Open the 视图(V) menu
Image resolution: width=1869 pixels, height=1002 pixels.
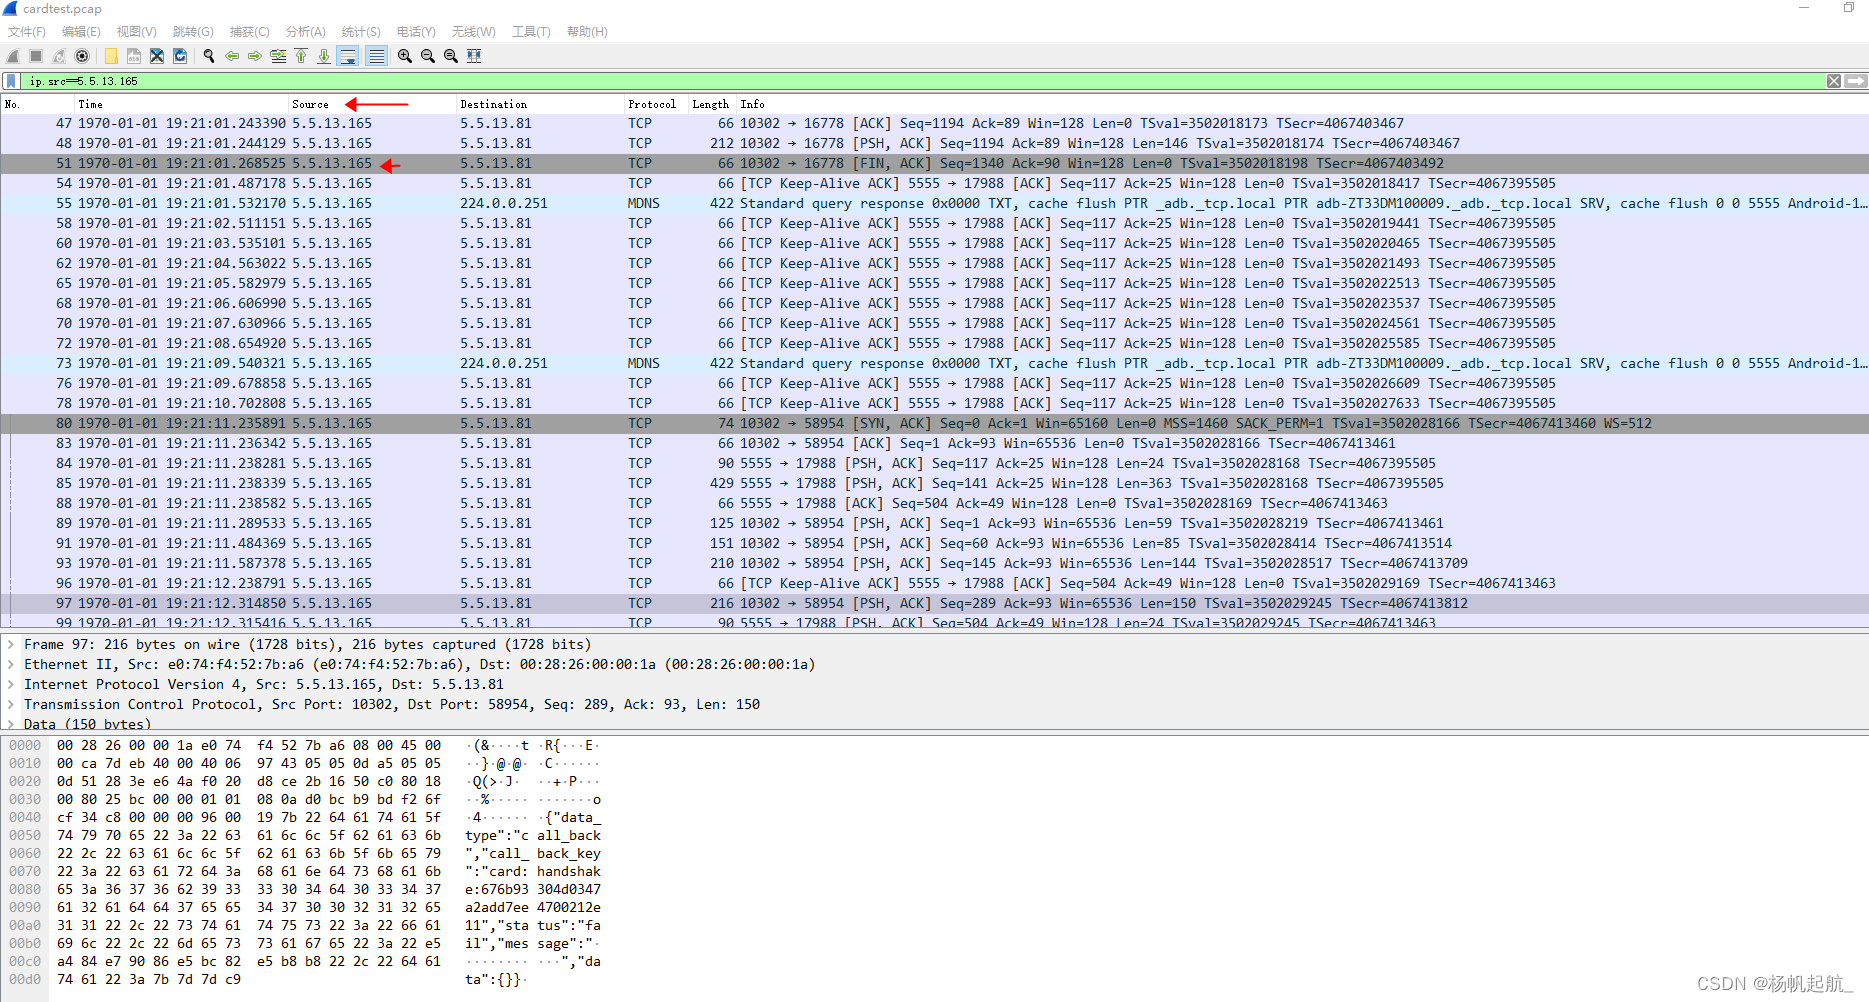tap(137, 32)
